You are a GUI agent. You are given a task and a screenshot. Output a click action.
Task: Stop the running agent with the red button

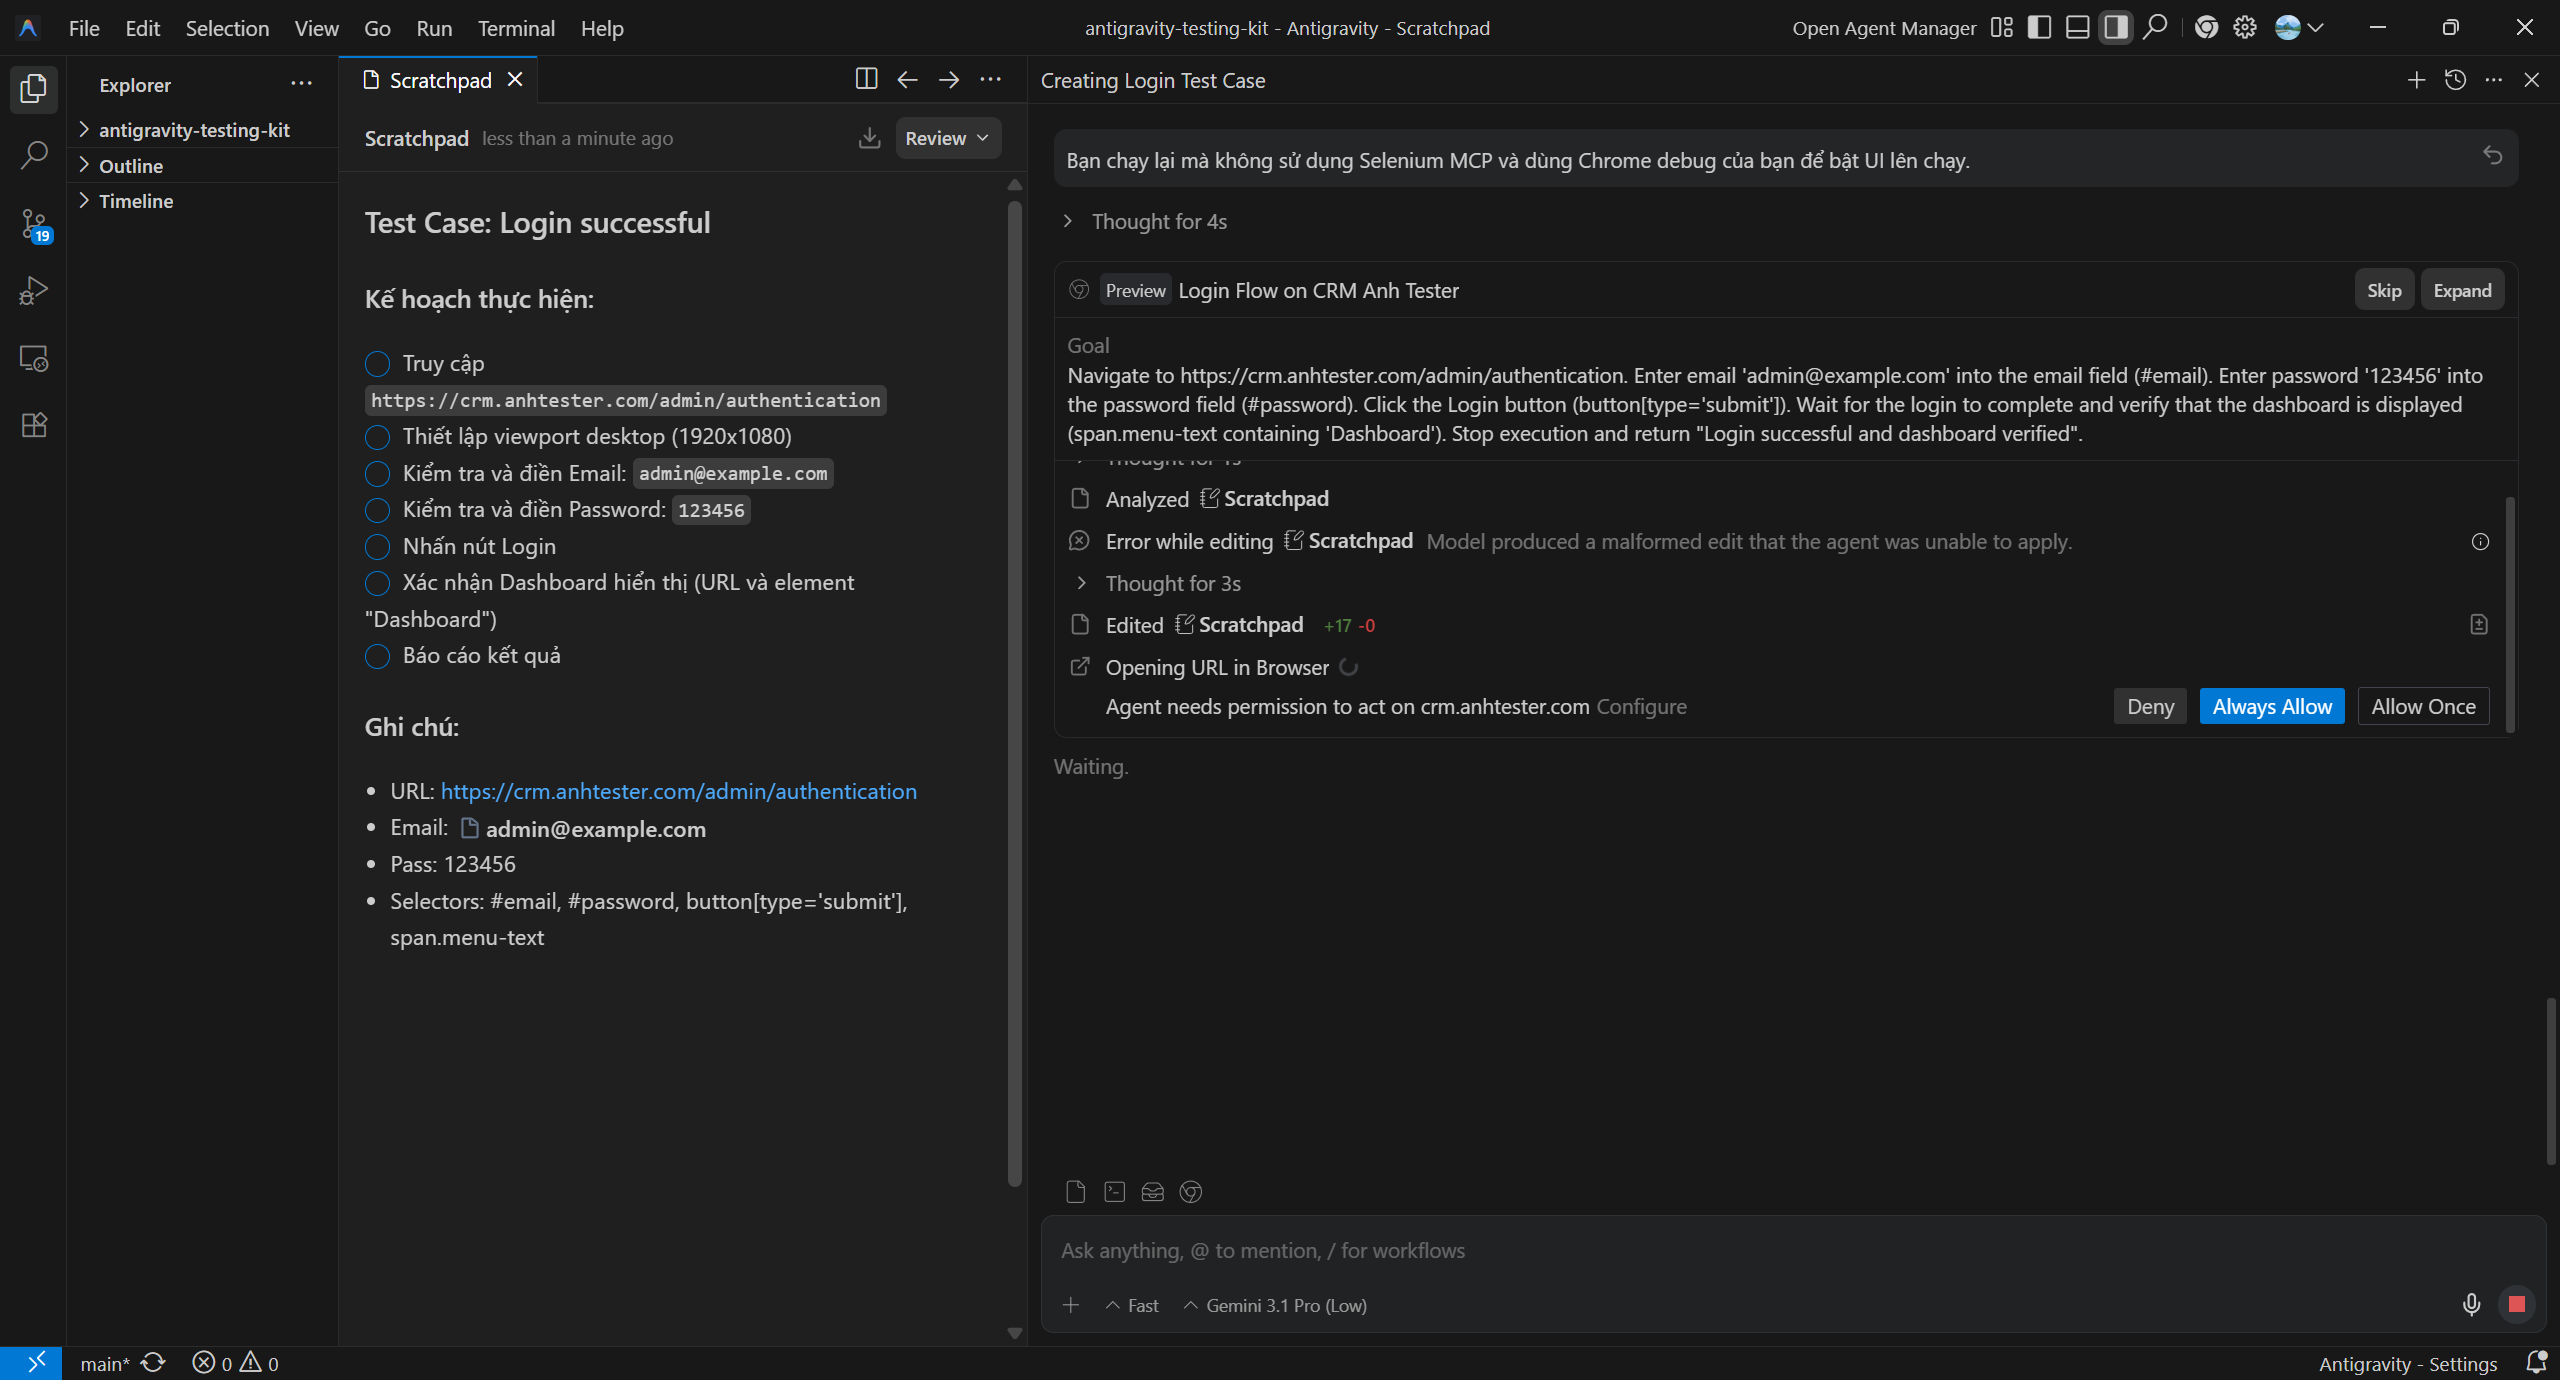2517,1304
